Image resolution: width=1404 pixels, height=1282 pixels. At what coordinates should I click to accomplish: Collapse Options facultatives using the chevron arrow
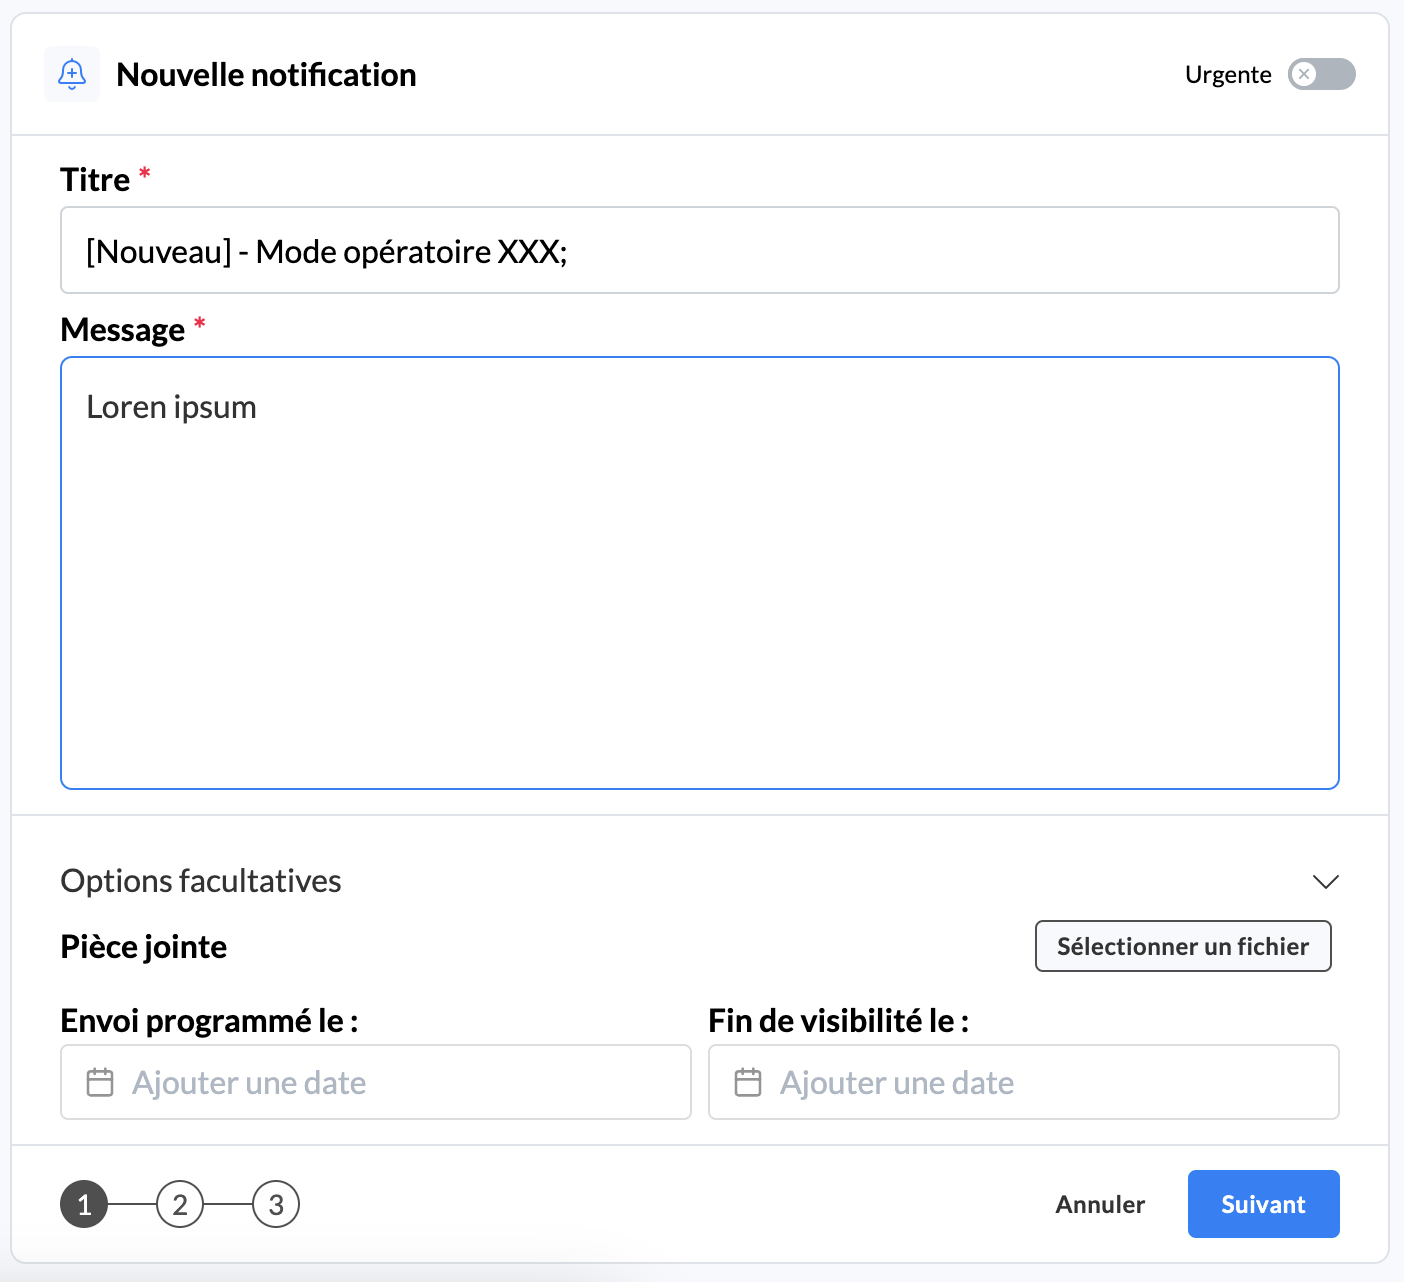[1325, 881]
